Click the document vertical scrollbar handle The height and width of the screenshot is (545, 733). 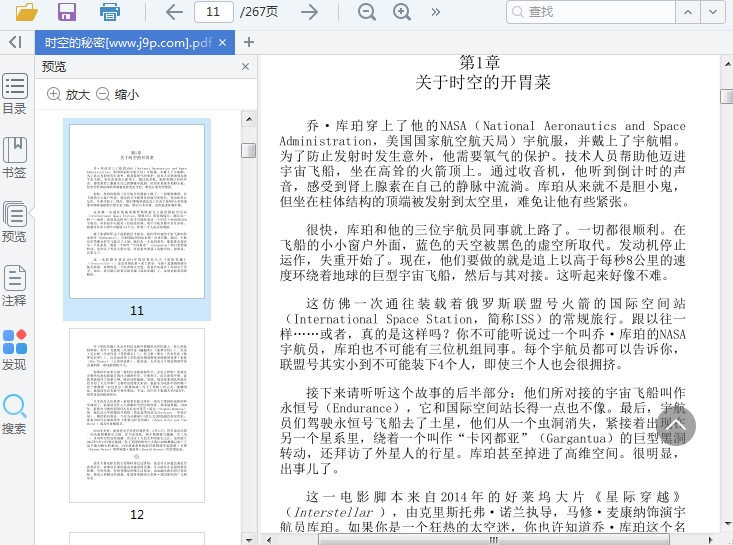click(x=727, y=96)
